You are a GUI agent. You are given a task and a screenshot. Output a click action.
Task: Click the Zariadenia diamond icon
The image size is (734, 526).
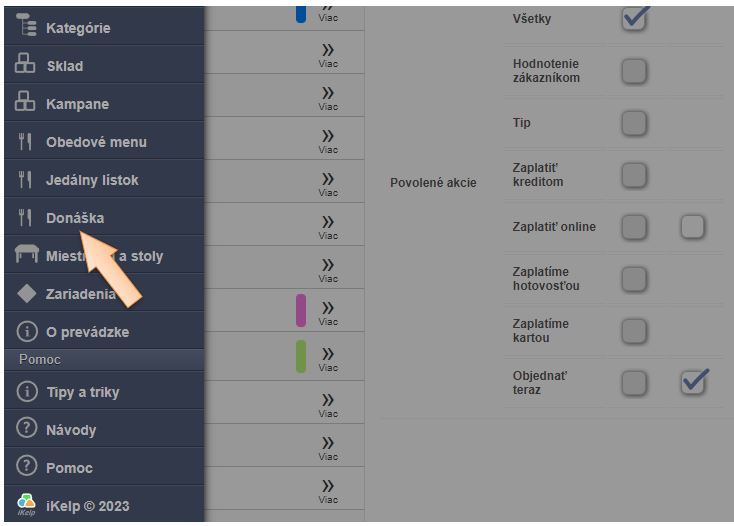pyautogui.click(x=26, y=294)
